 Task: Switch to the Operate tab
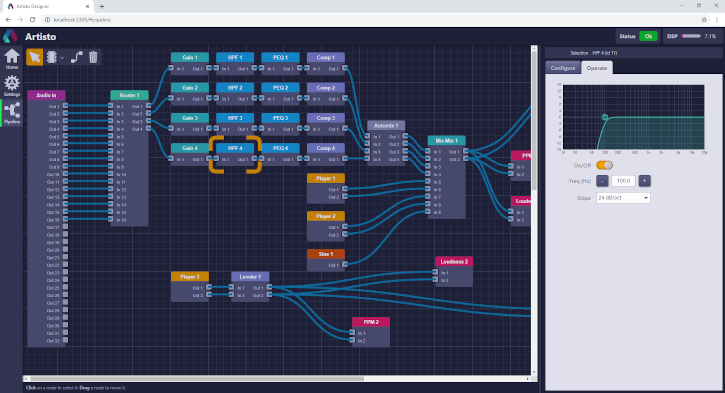[596, 68]
